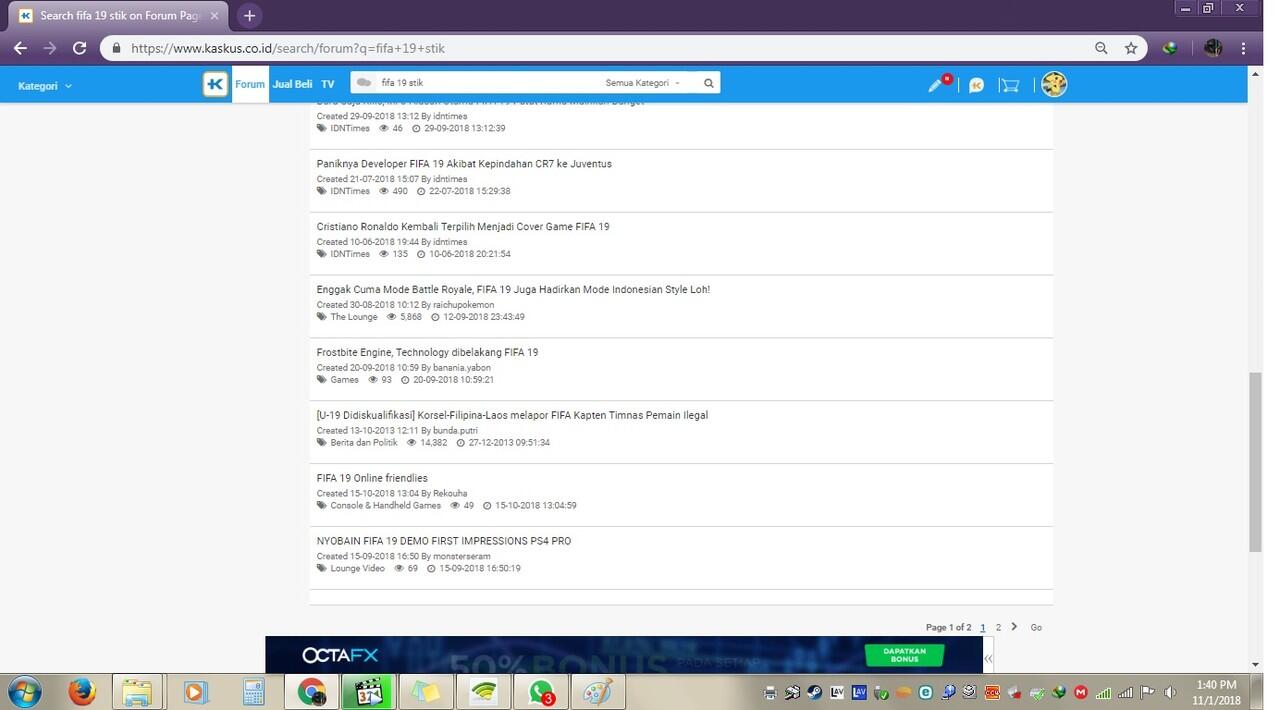1280x710 pixels.
Task: Open the user avatar profile menu
Action: click(x=1054, y=85)
